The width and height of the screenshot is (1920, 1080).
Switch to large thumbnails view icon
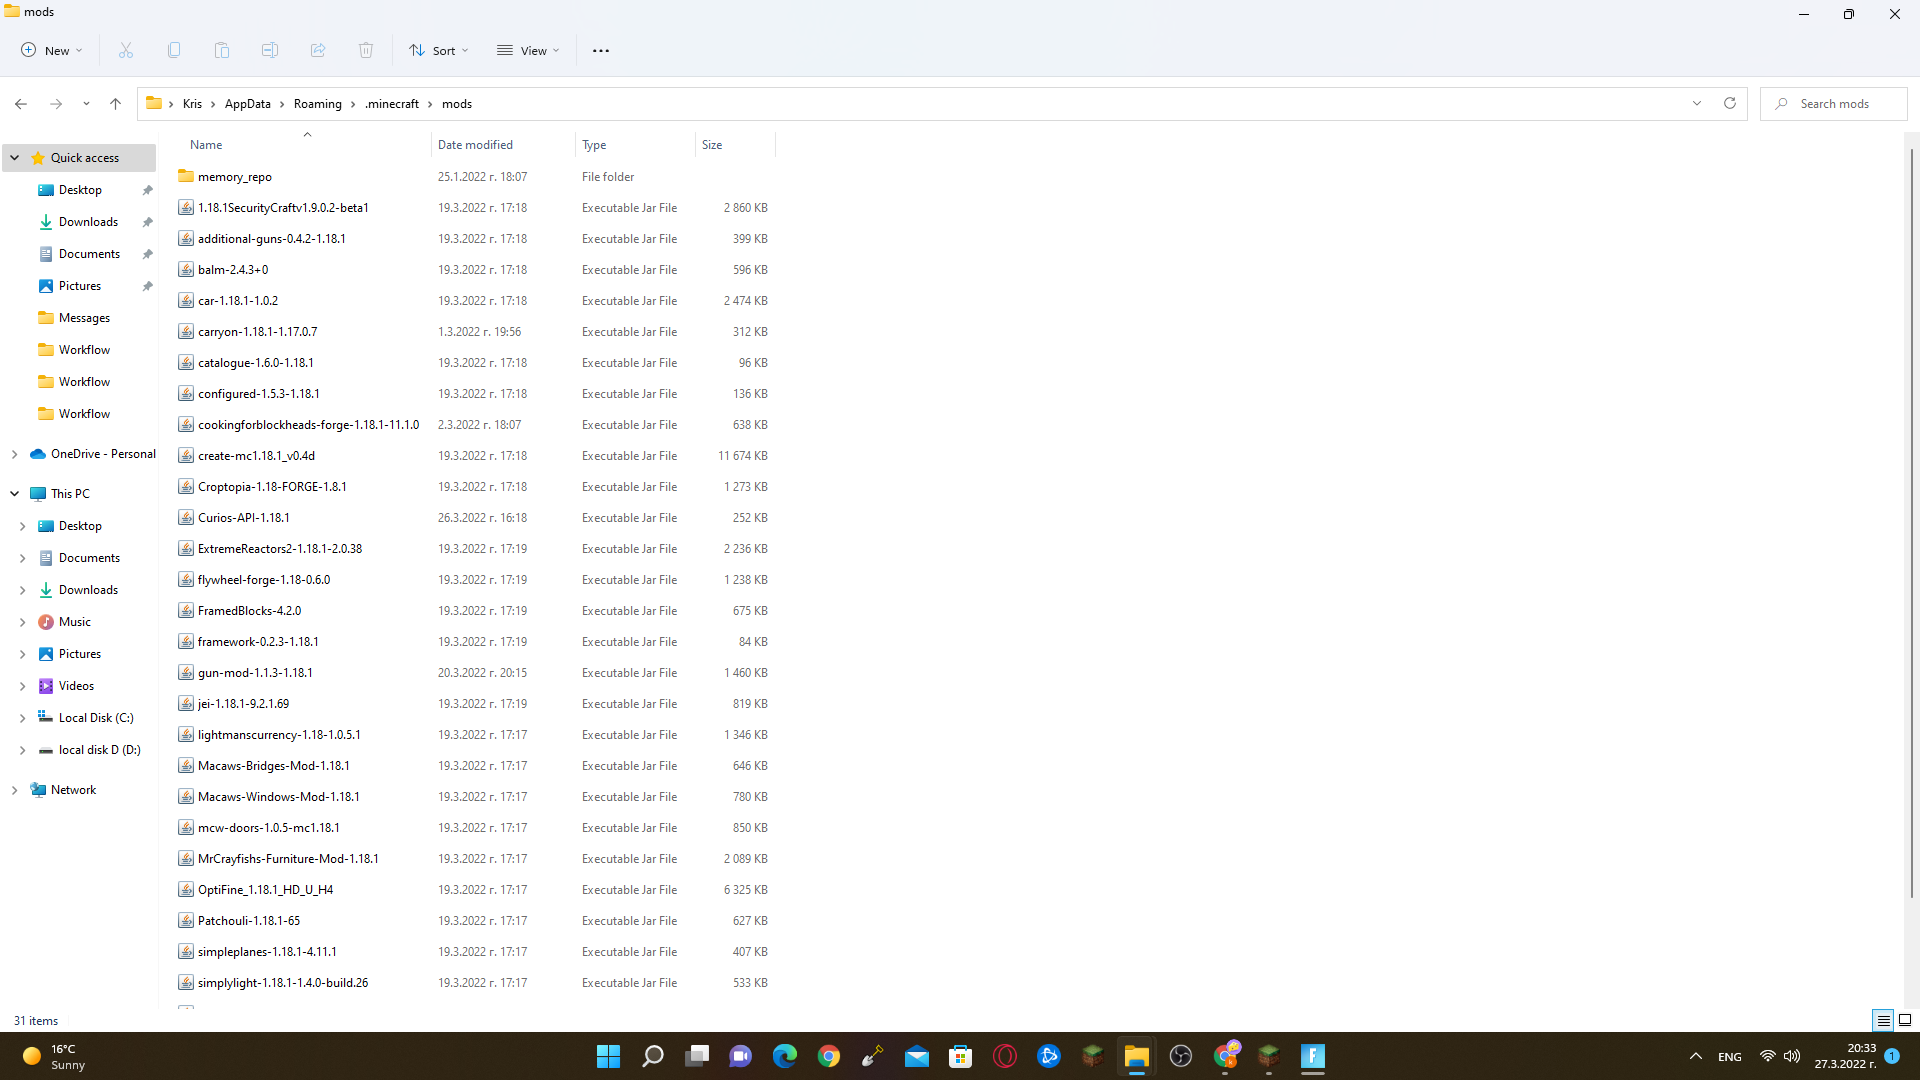tap(1905, 1020)
